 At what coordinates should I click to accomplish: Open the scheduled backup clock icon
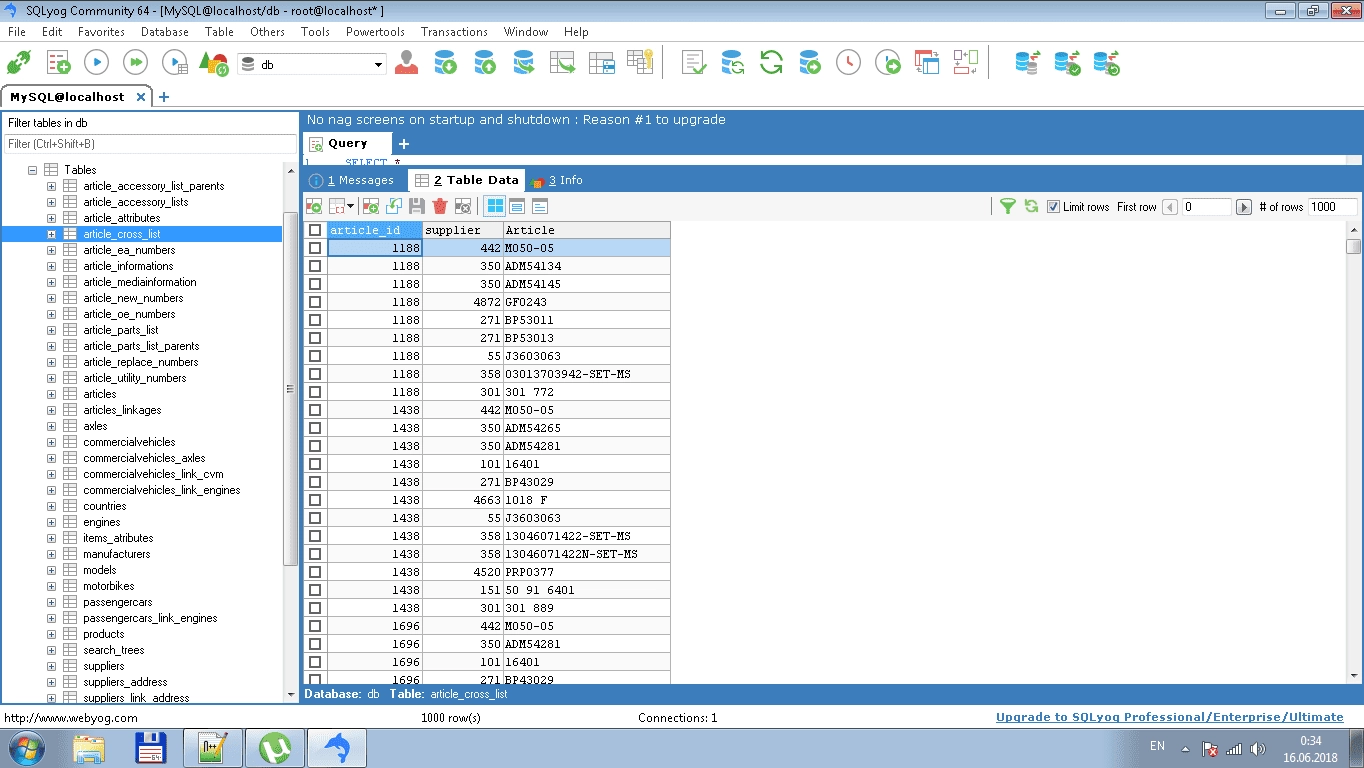(848, 63)
